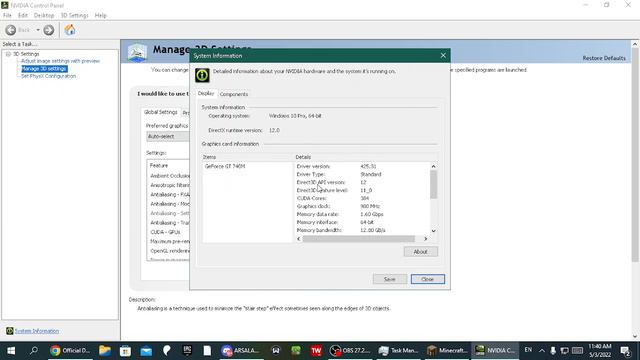Open NVIDIA Control Panel taskbar item

pyautogui.click(x=495, y=350)
